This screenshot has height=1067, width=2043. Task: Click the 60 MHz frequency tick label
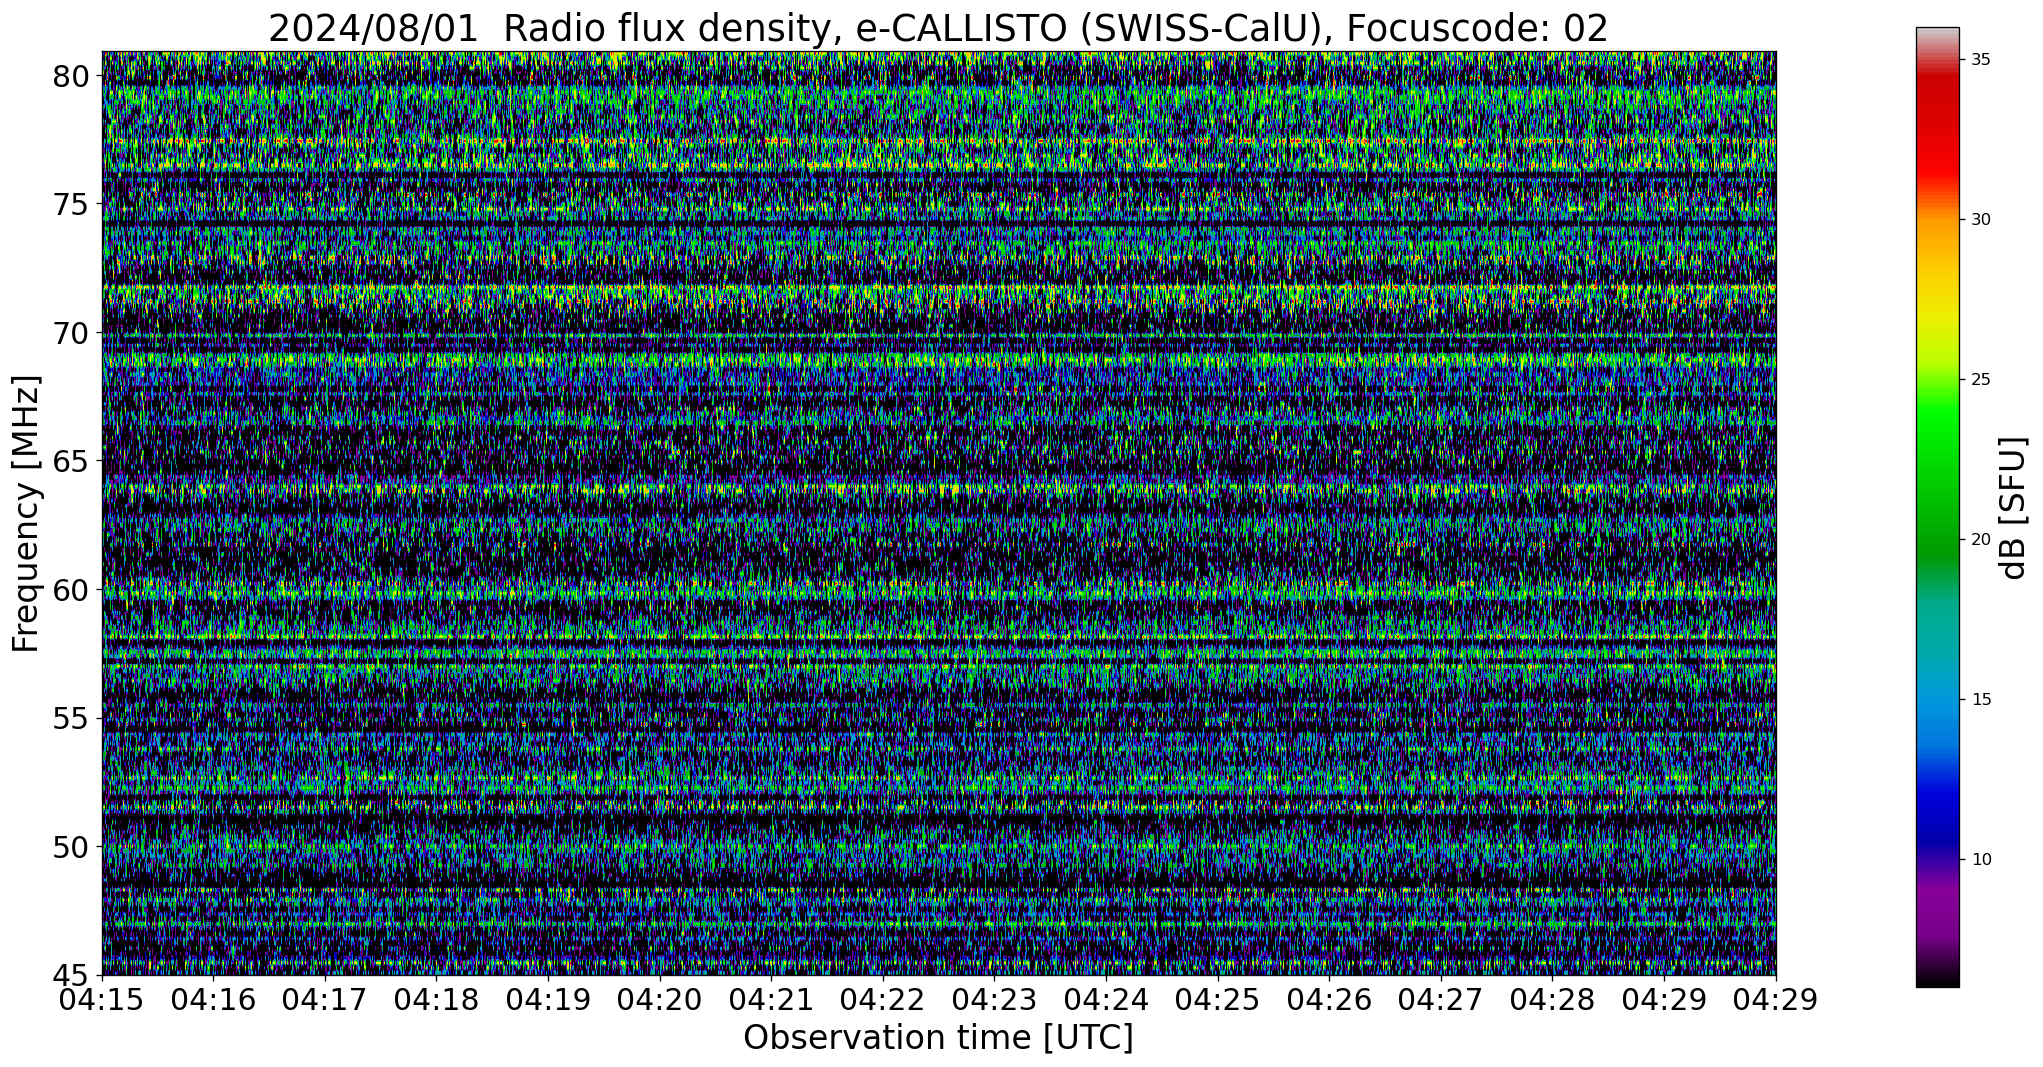[71, 590]
